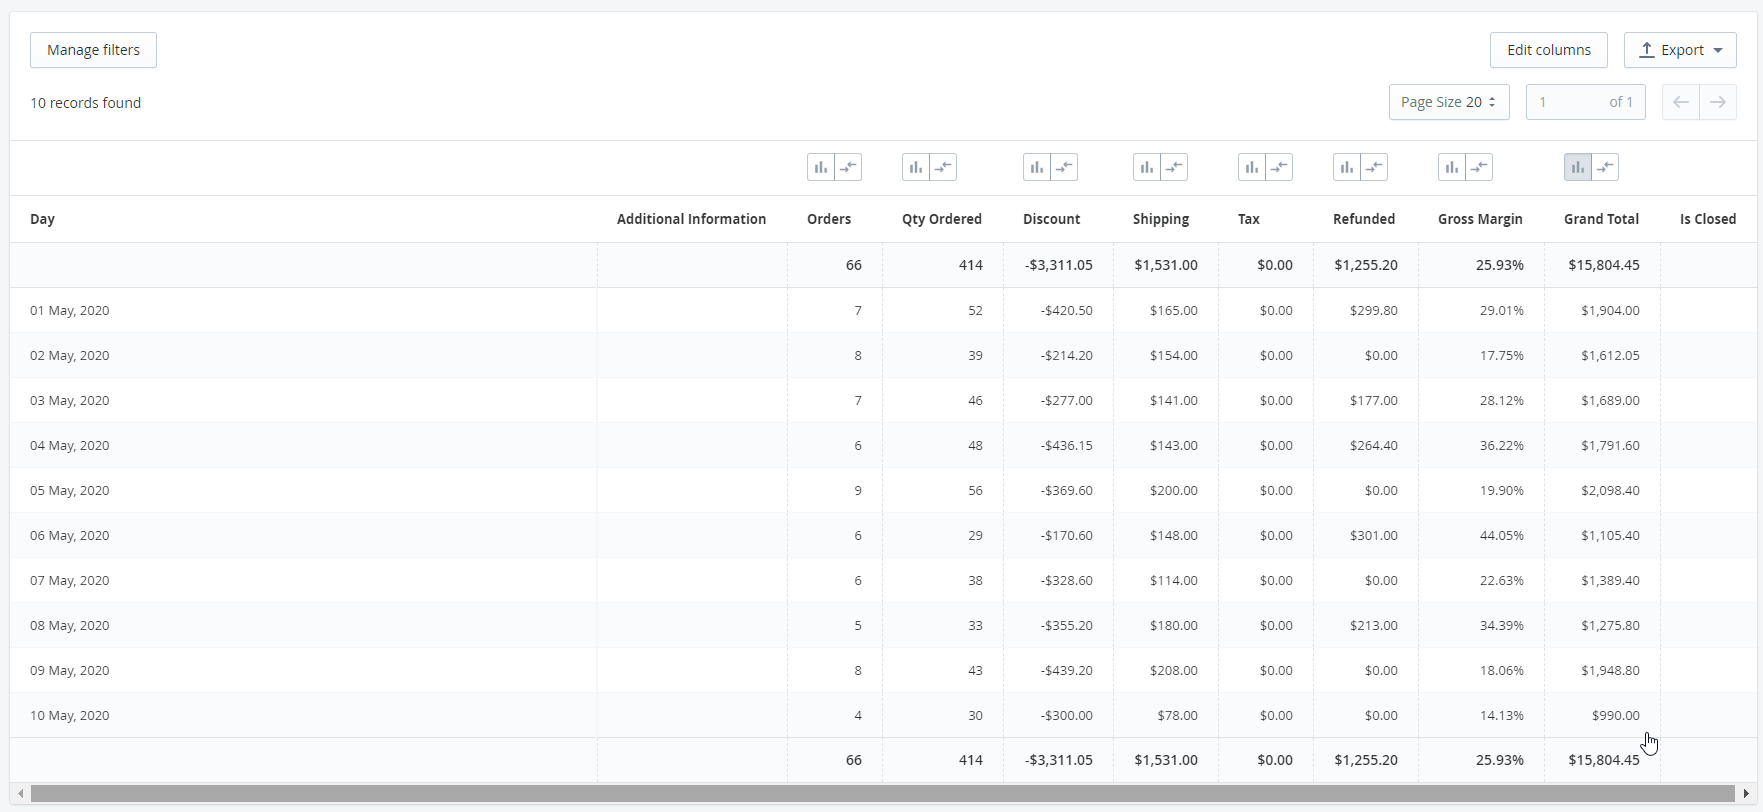Viewport: 1763px width, 812px height.
Task: Click the Edit columns button
Action: point(1548,50)
